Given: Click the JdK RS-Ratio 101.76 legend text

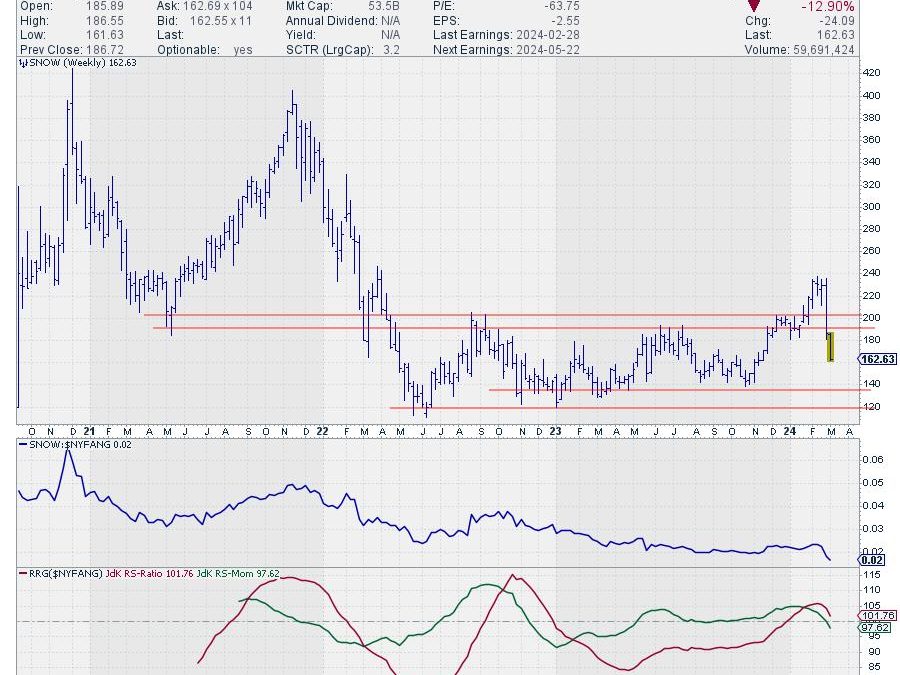Looking at the screenshot, I should tap(149, 573).
